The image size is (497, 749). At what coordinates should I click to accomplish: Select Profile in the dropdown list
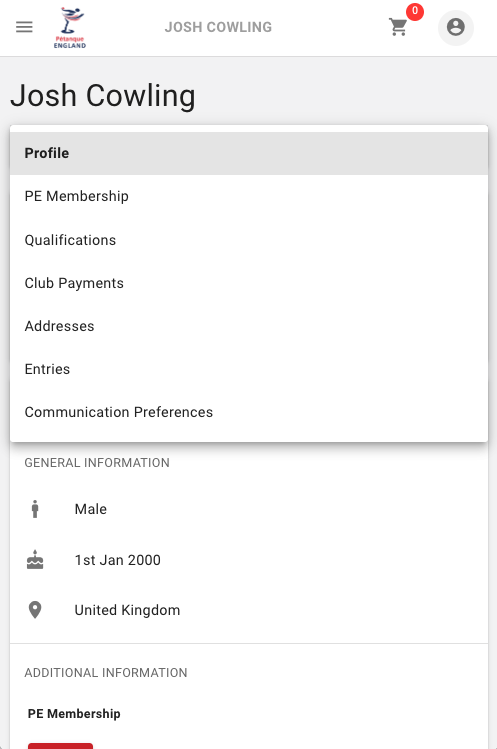click(x=249, y=153)
